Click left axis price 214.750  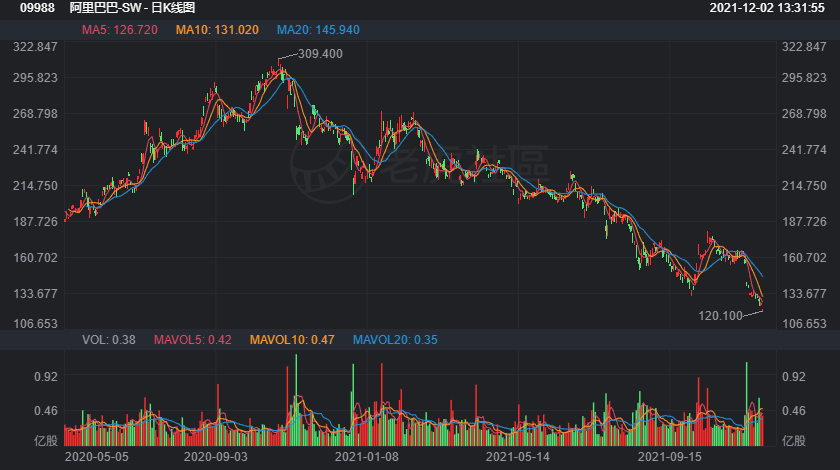(x=35, y=186)
